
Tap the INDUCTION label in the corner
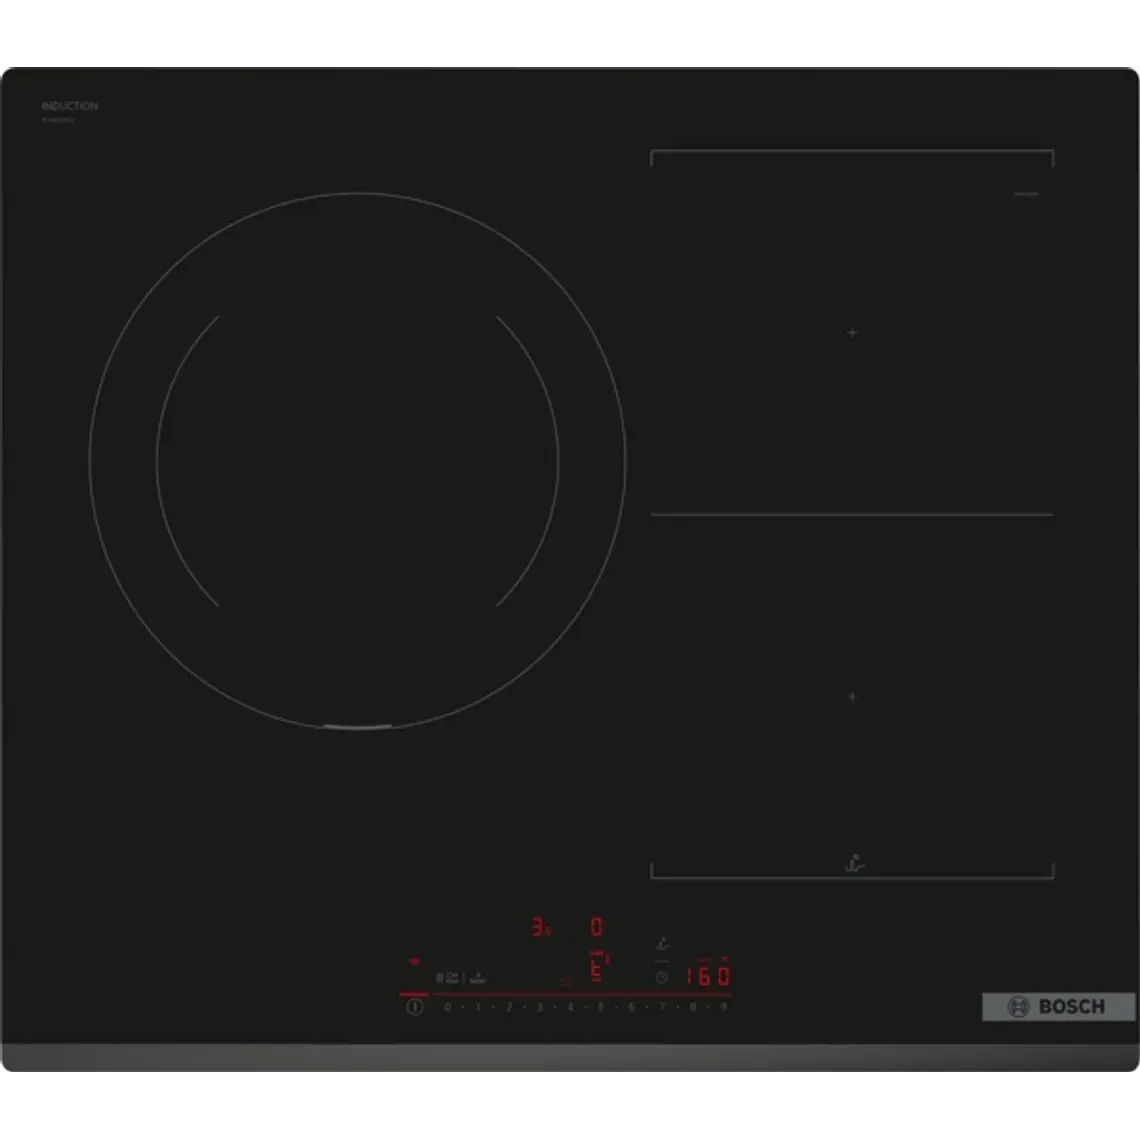70,105
